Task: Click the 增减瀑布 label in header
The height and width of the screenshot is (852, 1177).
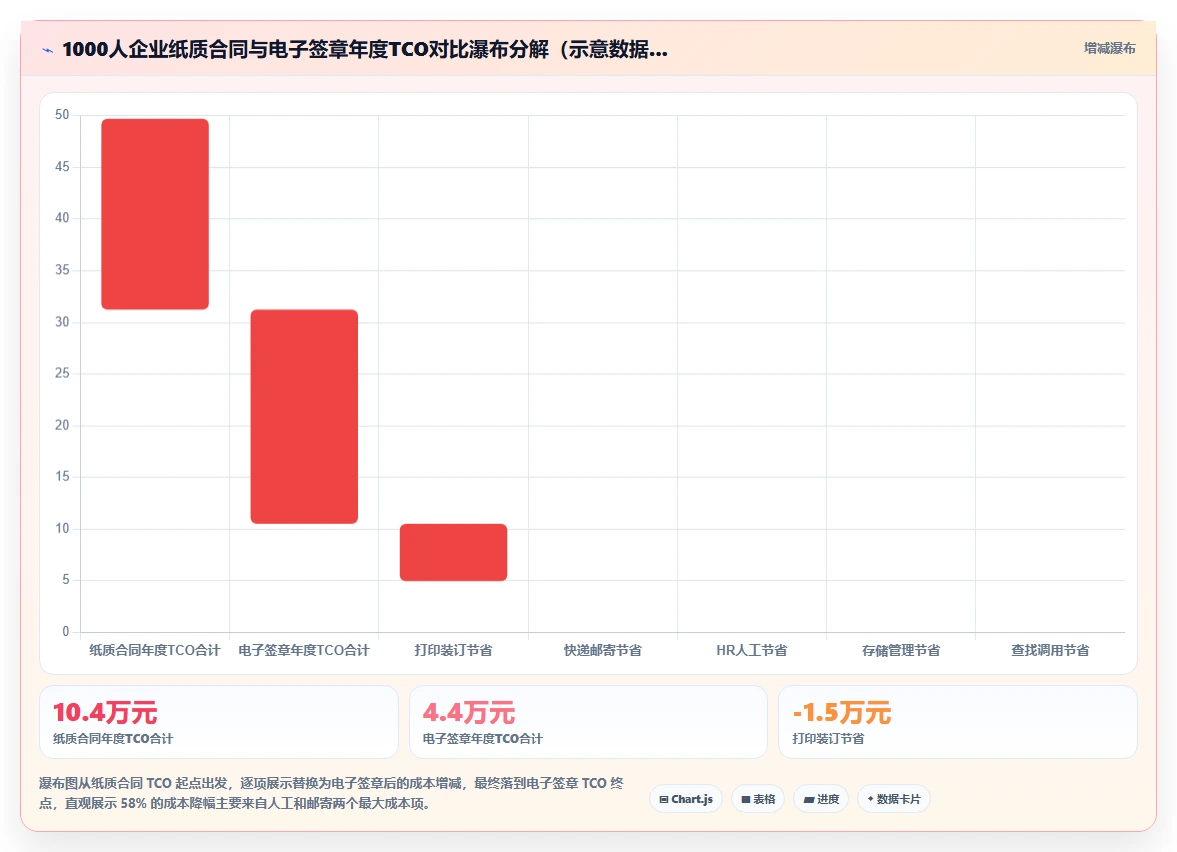Action: pos(1109,48)
